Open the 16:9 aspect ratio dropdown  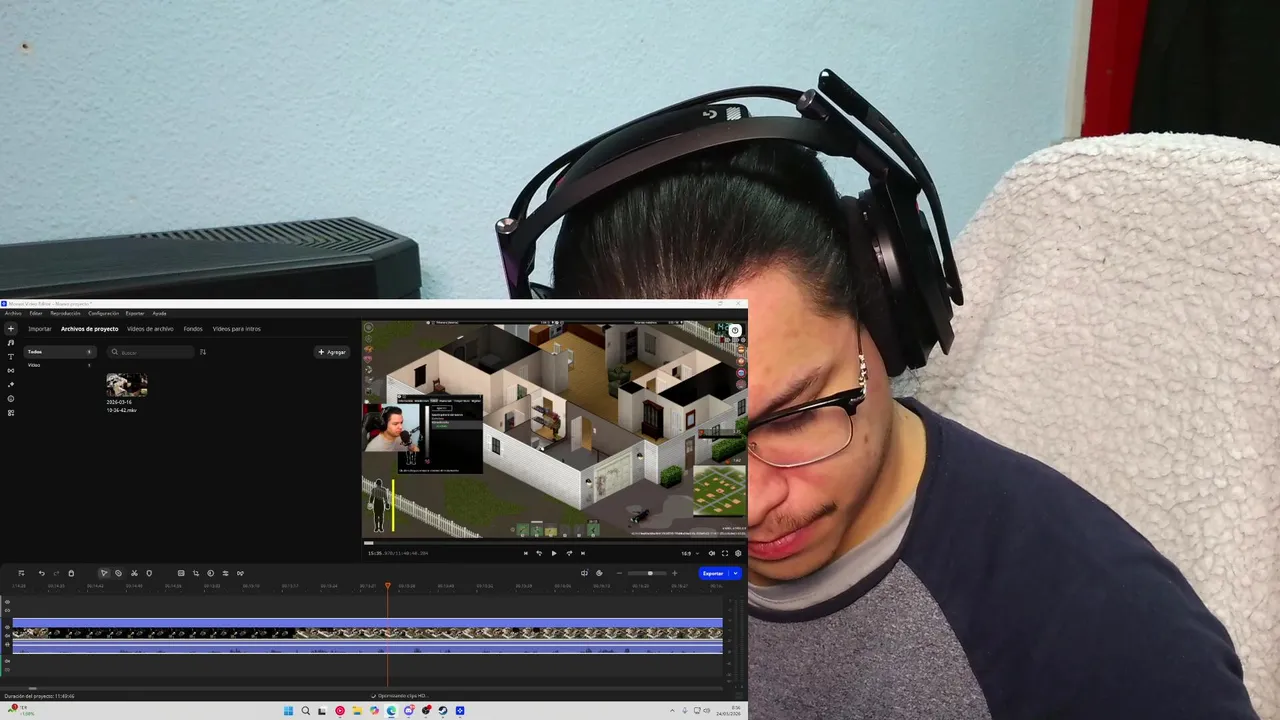pyautogui.click(x=690, y=553)
